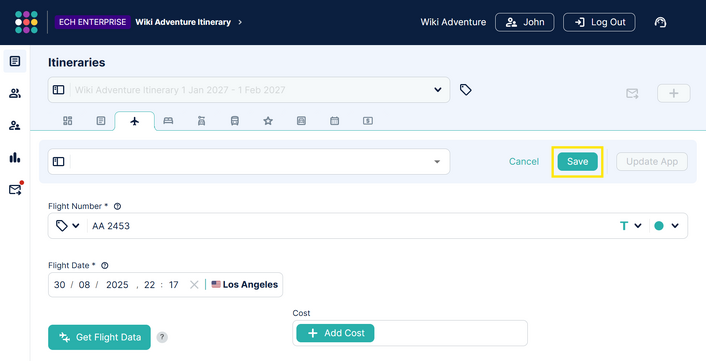Click the month value 08 in date
Screen dimensions: 706x361
pos(84,284)
